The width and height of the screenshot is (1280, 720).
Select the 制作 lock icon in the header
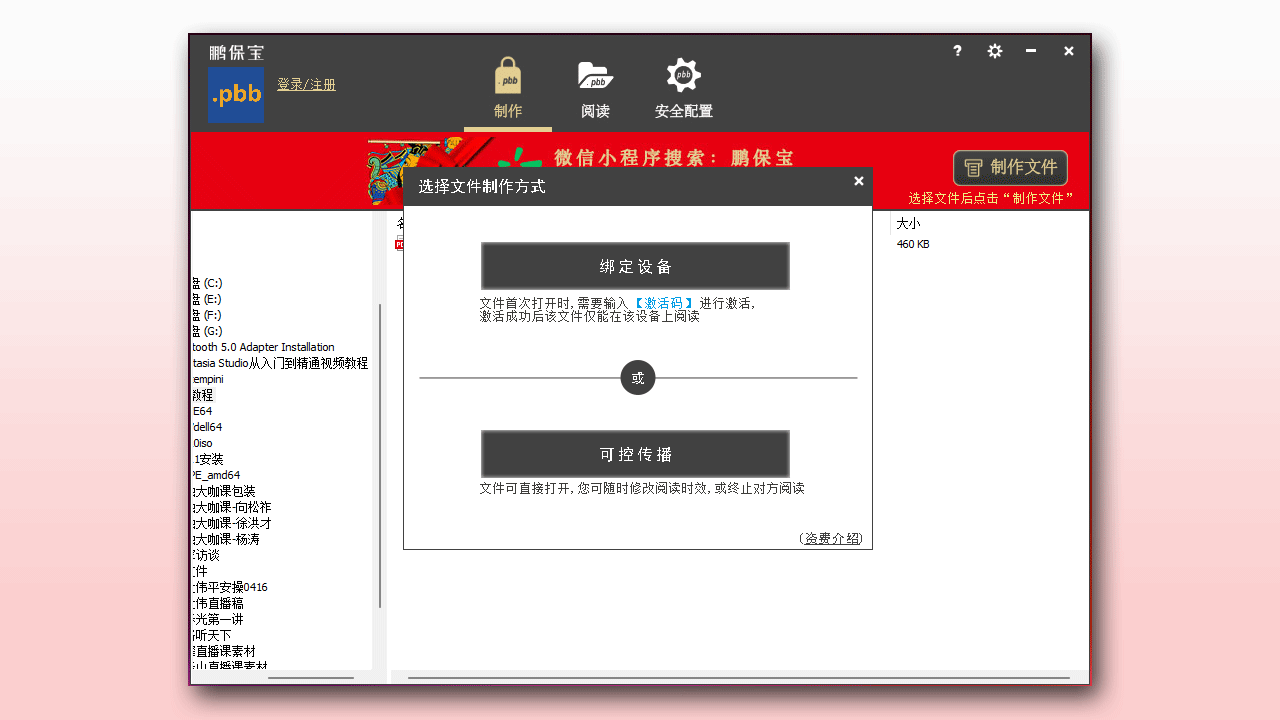pos(507,74)
